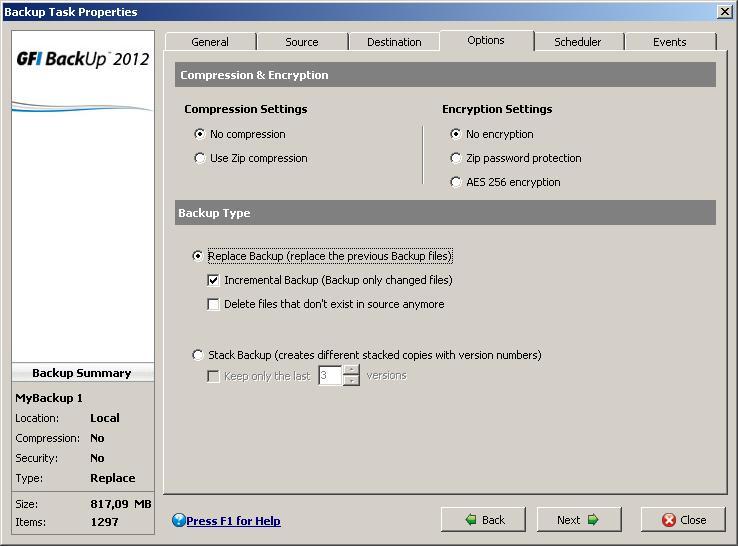Click the Back button

tap(485, 520)
